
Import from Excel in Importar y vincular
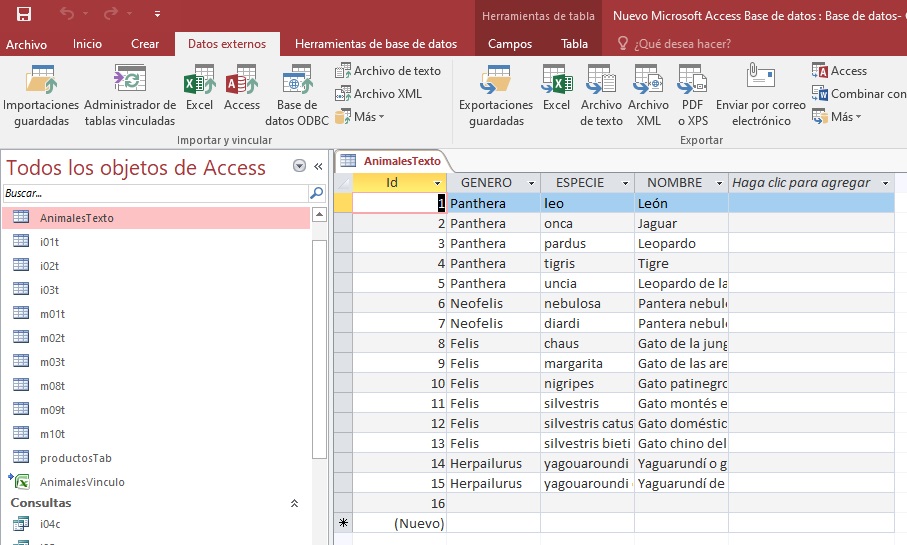(x=200, y=88)
